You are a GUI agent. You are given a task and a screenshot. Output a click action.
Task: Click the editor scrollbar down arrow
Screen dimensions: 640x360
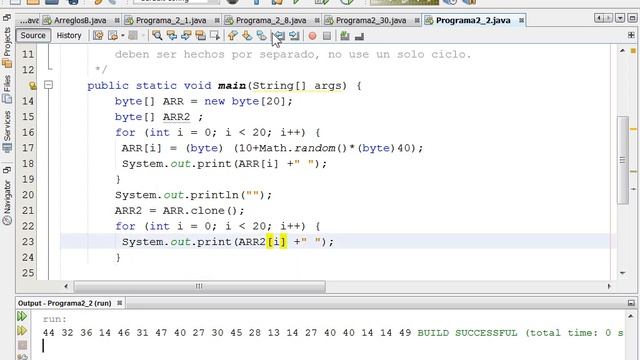pyautogui.click(x=622, y=273)
